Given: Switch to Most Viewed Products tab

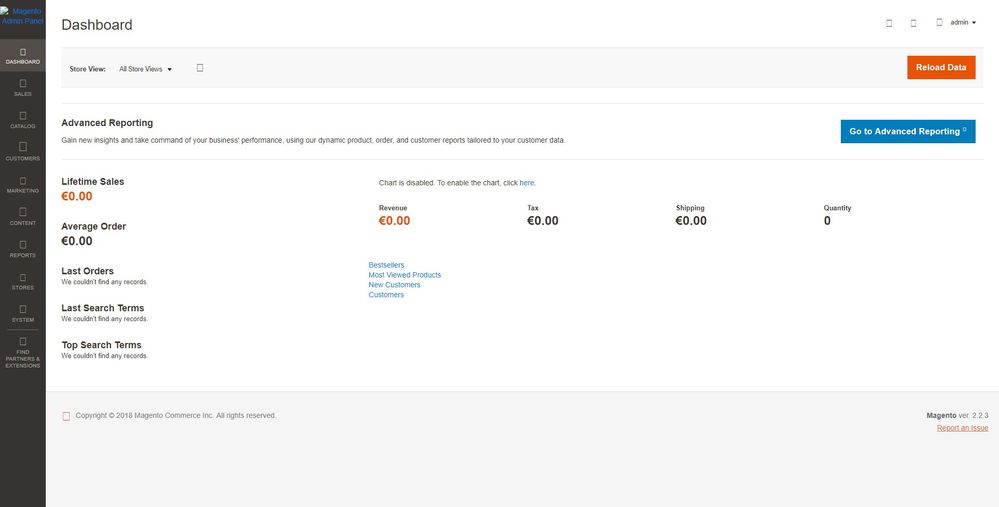Looking at the screenshot, I should pyautogui.click(x=404, y=275).
